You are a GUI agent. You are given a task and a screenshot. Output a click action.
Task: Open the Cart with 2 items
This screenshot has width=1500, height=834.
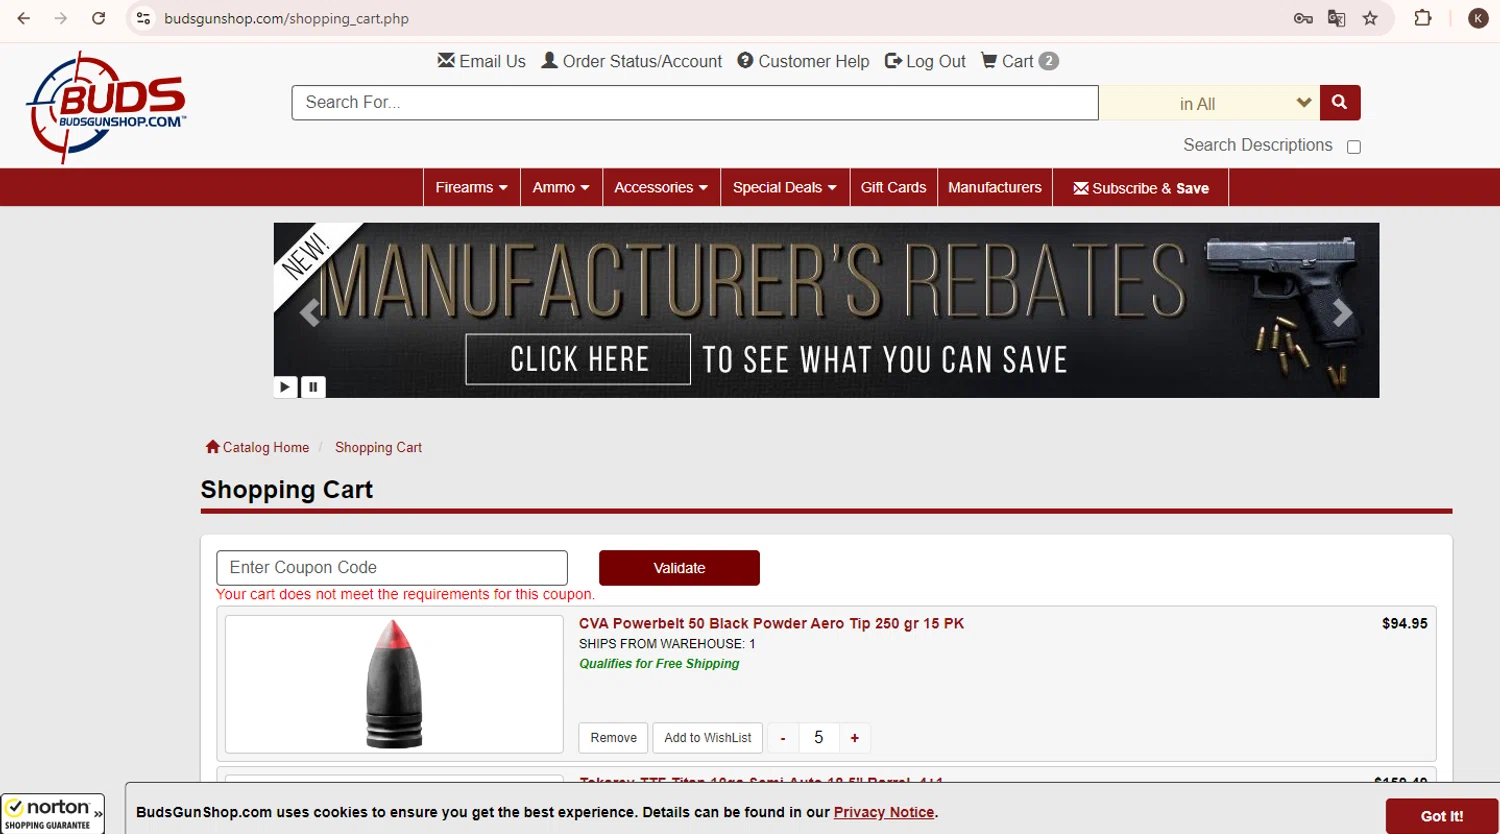[1019, 61]
